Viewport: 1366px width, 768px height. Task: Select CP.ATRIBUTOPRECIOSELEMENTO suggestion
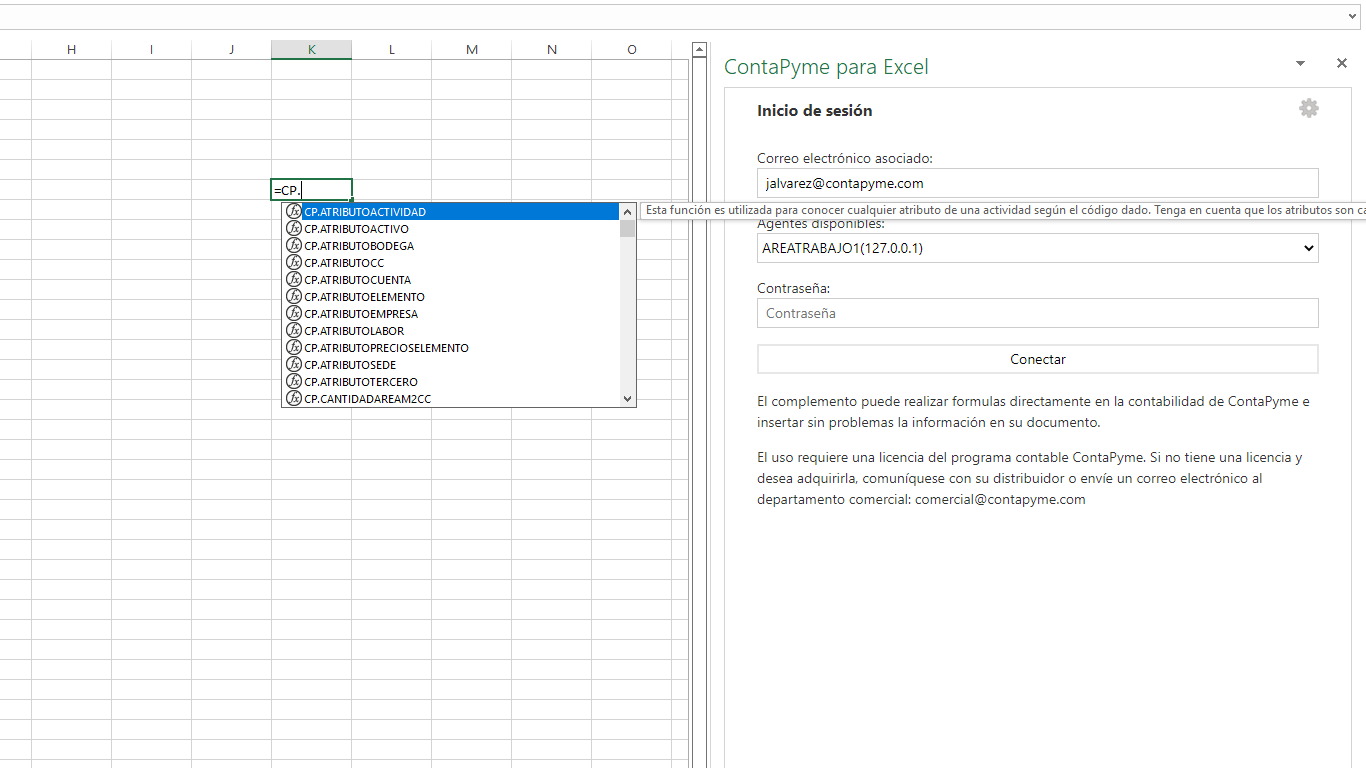[x=452, y=348]
